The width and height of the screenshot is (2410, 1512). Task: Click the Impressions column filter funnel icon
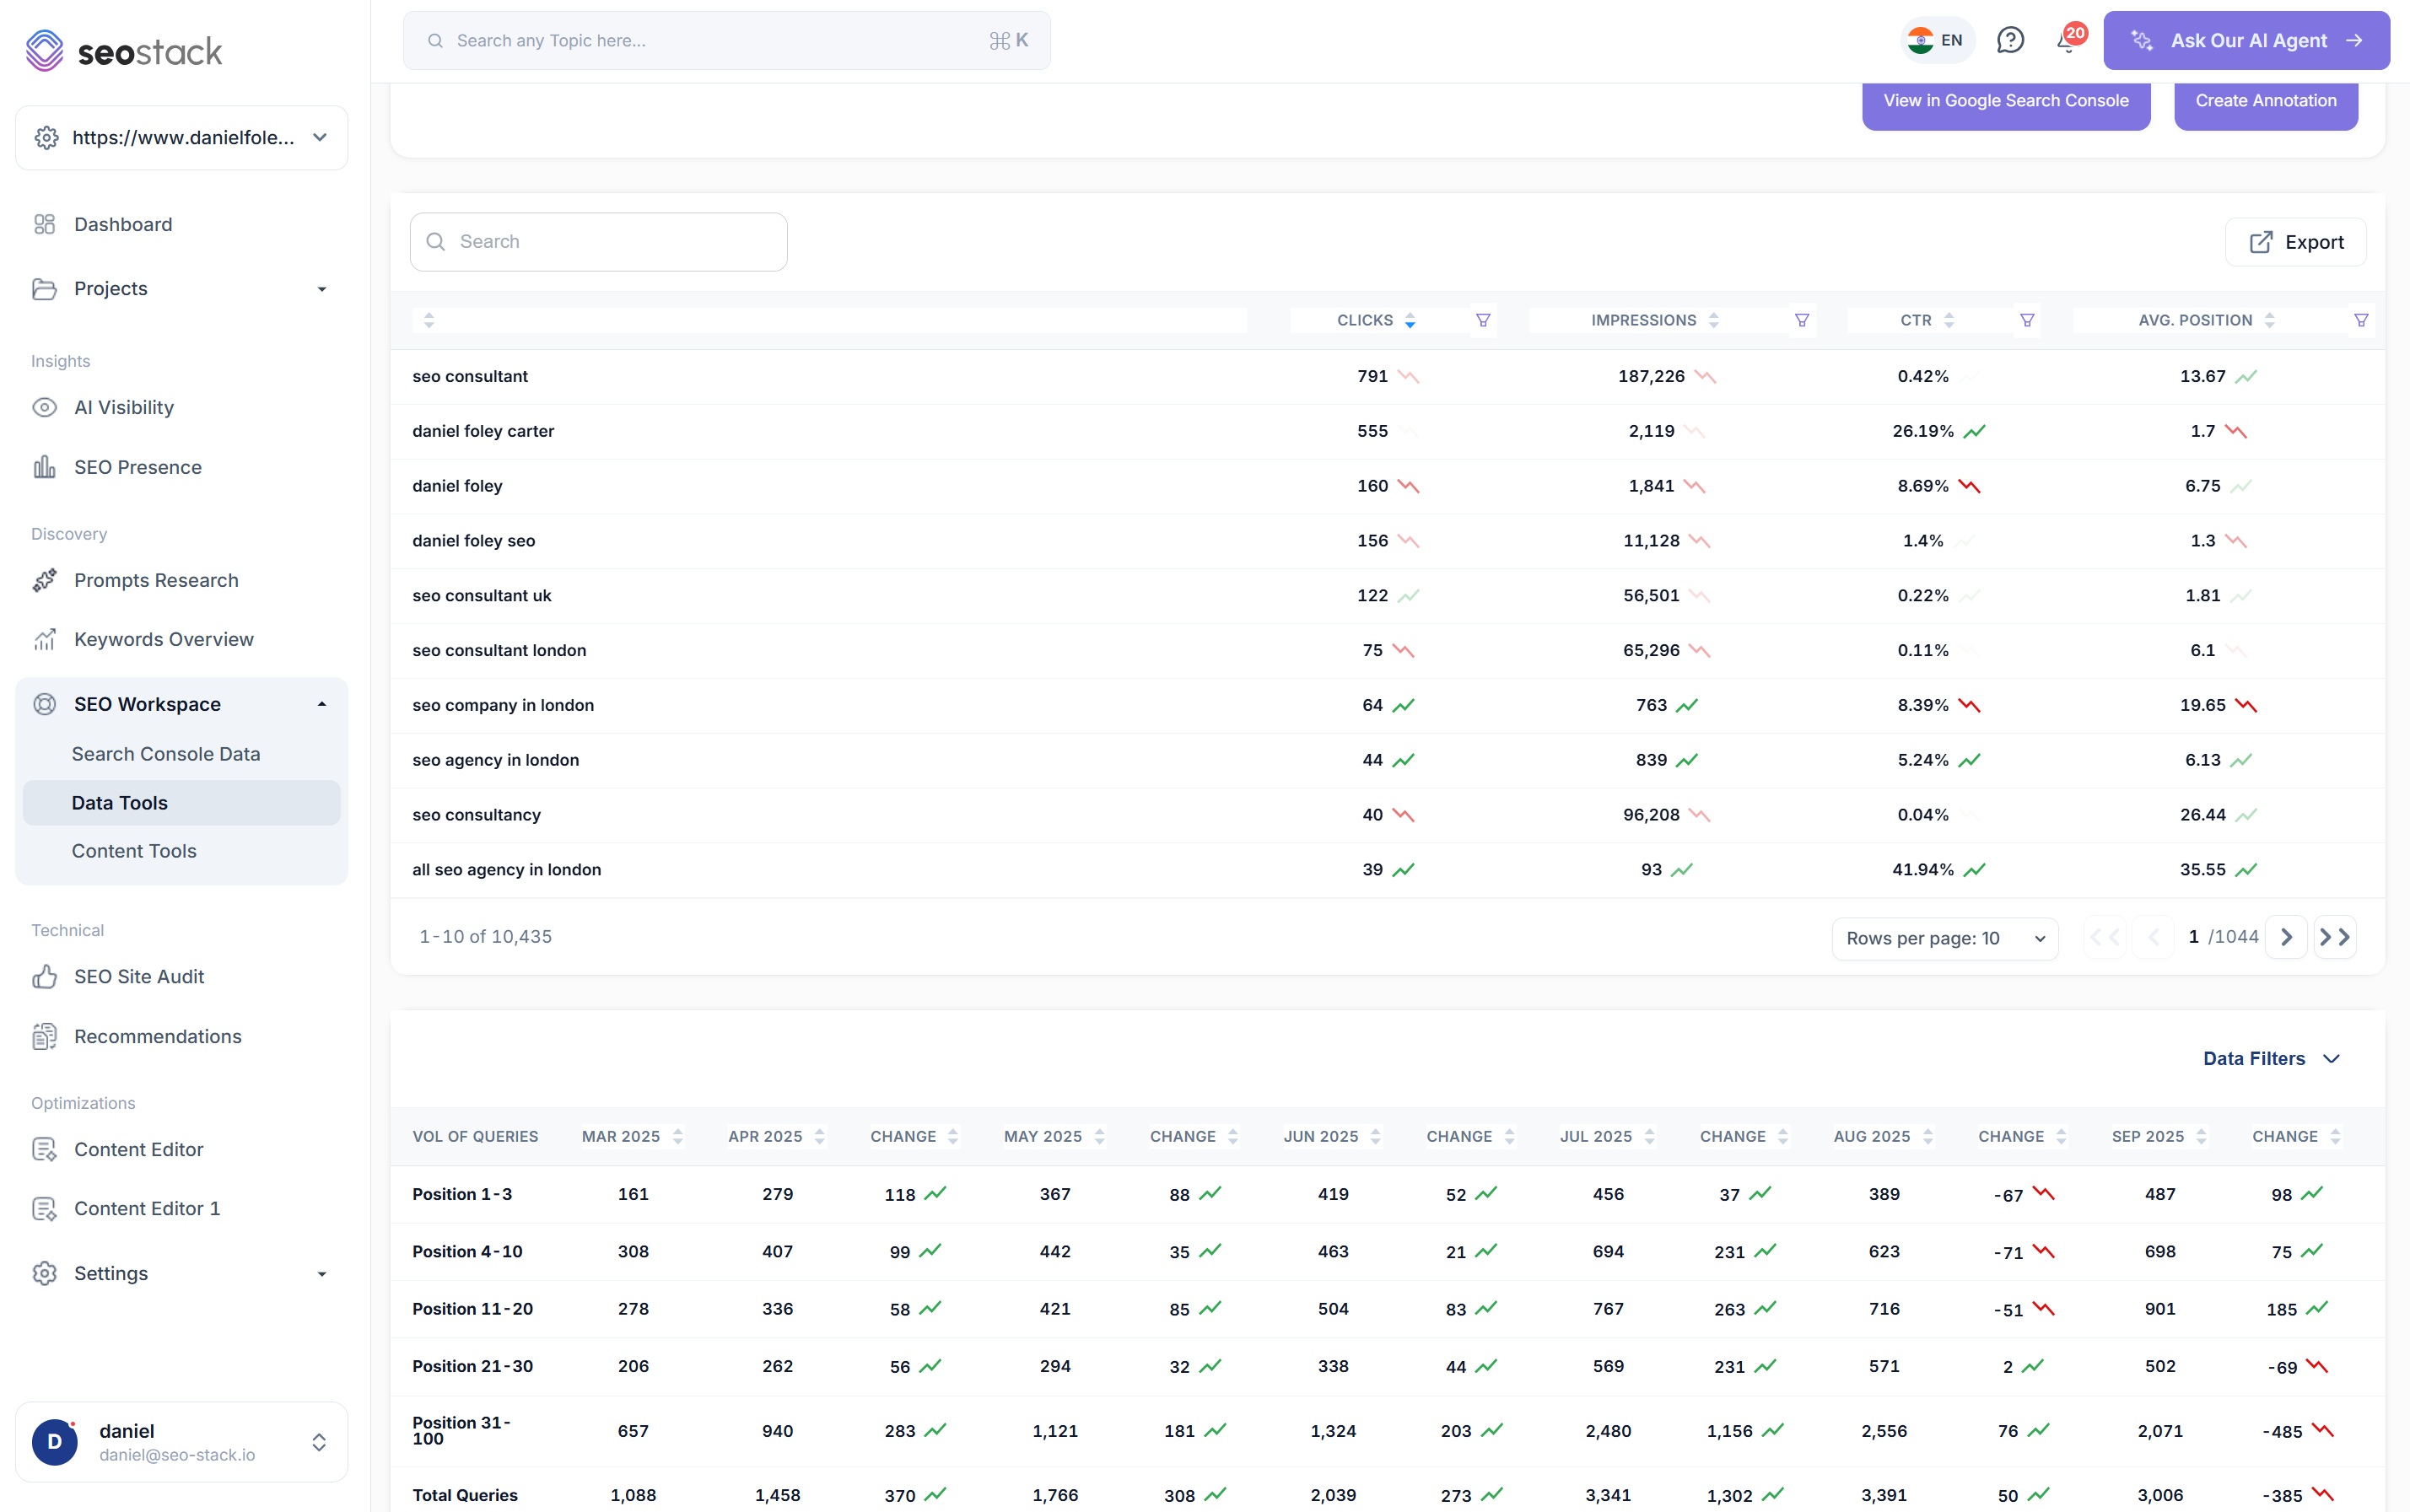1802,320
